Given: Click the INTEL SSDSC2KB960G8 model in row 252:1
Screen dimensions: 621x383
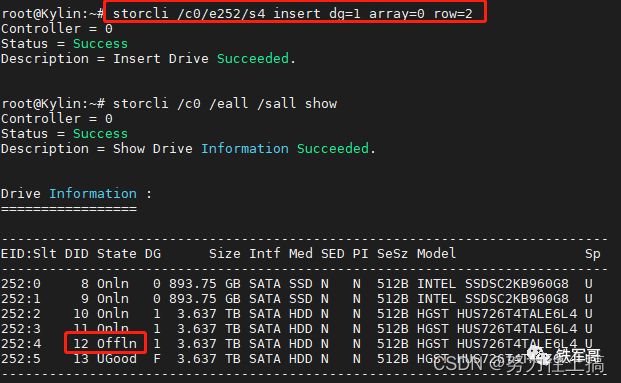Looking at the screenshot, I should (493, 298).
